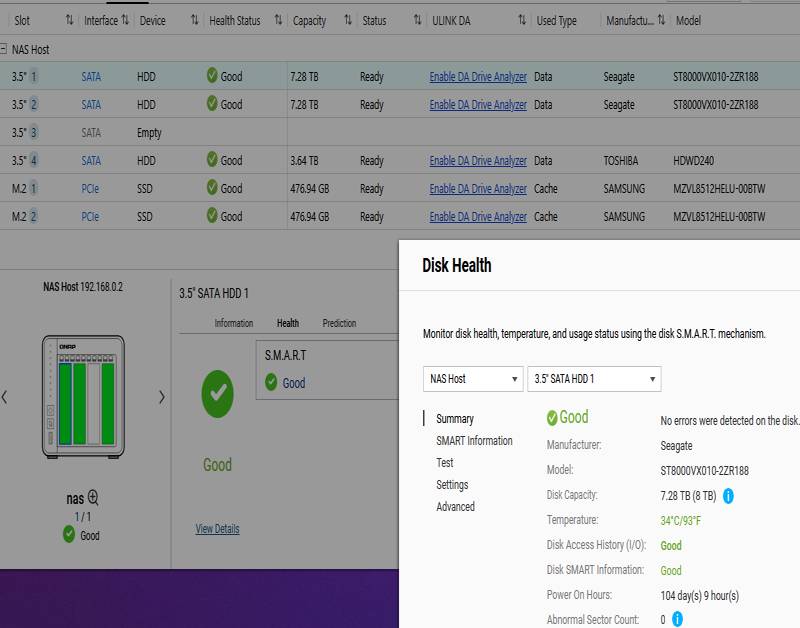This screenshot has width=800, height=628.
Task: Open the 3.5" SATA HDD 1 dropdown
Action: click(x=594, y=379)
